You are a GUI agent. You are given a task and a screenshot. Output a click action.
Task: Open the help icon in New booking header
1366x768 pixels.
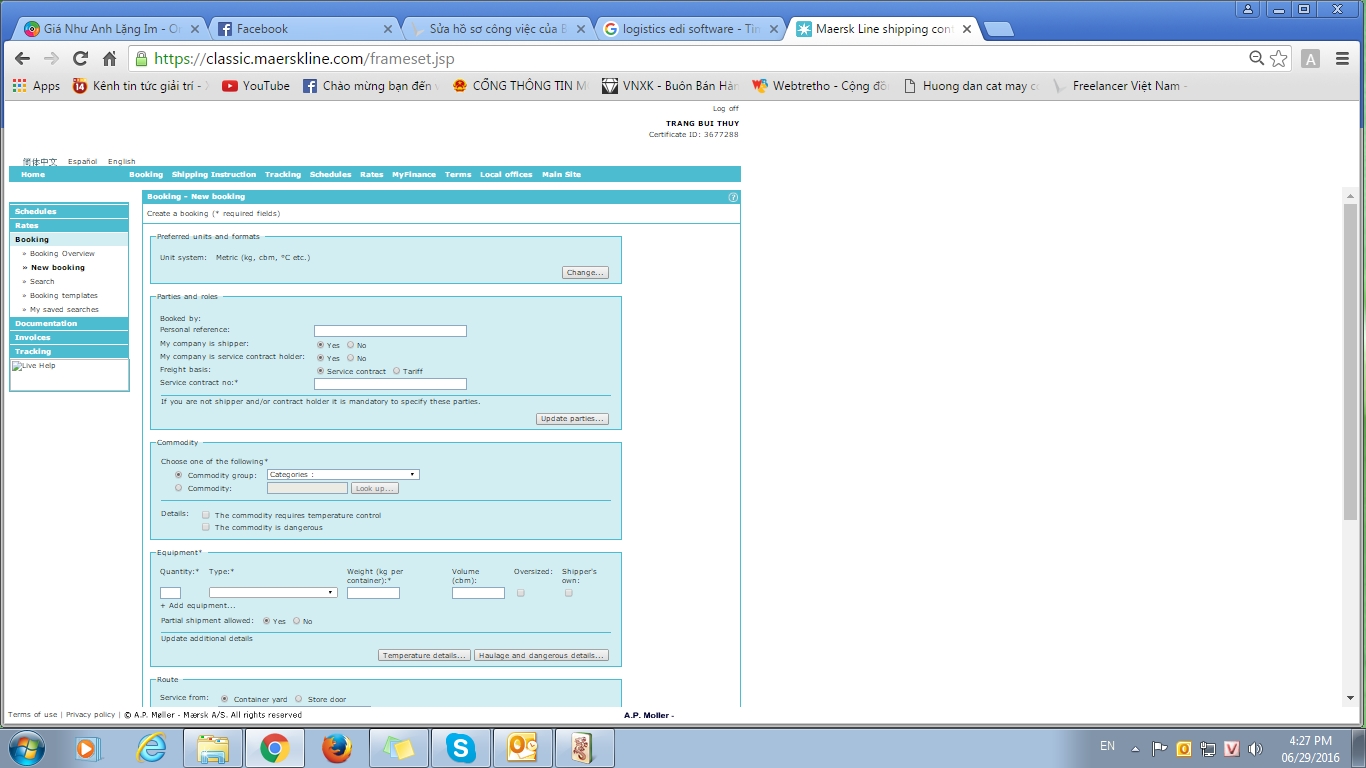coord(733,197)
